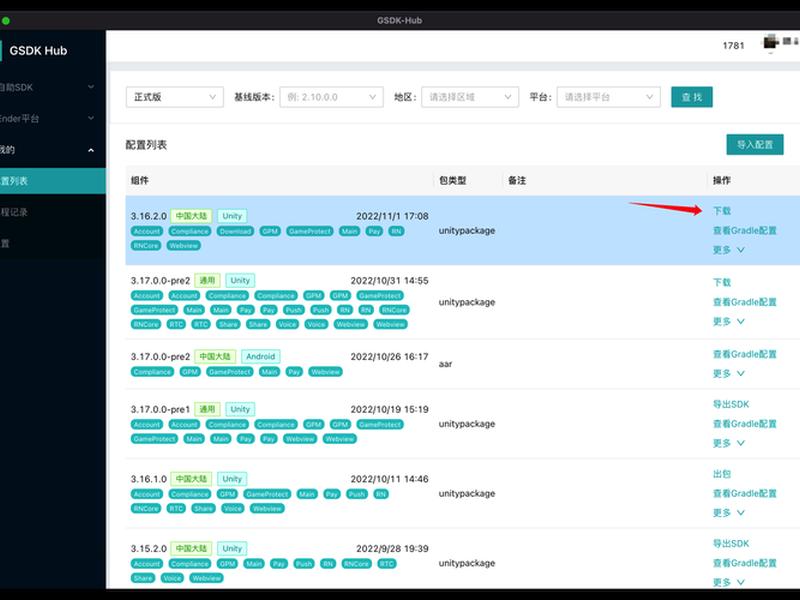800x600 pixels.
Task: View Gradle config for 3.17.0.0-pre2 Unity row
Action: pyautogui.click(x=744, y=302)
